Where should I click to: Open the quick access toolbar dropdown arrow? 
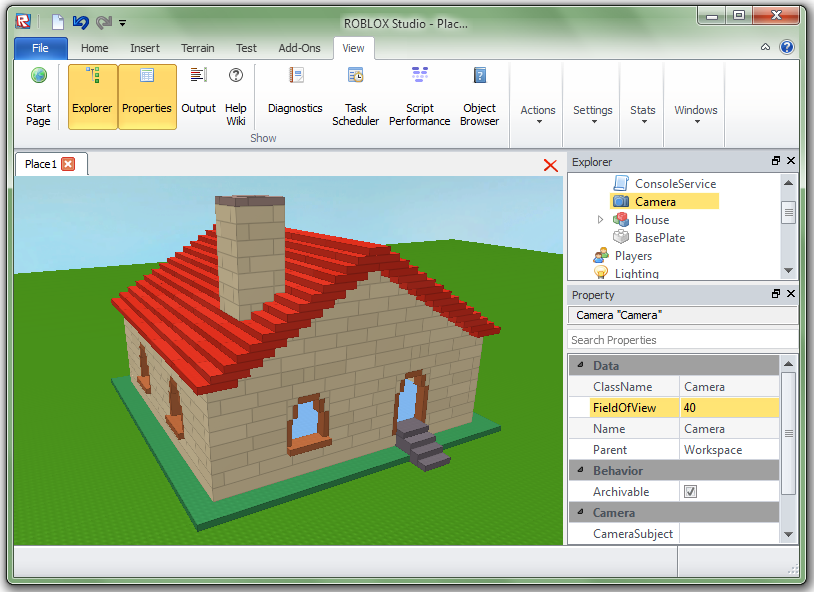123,23
